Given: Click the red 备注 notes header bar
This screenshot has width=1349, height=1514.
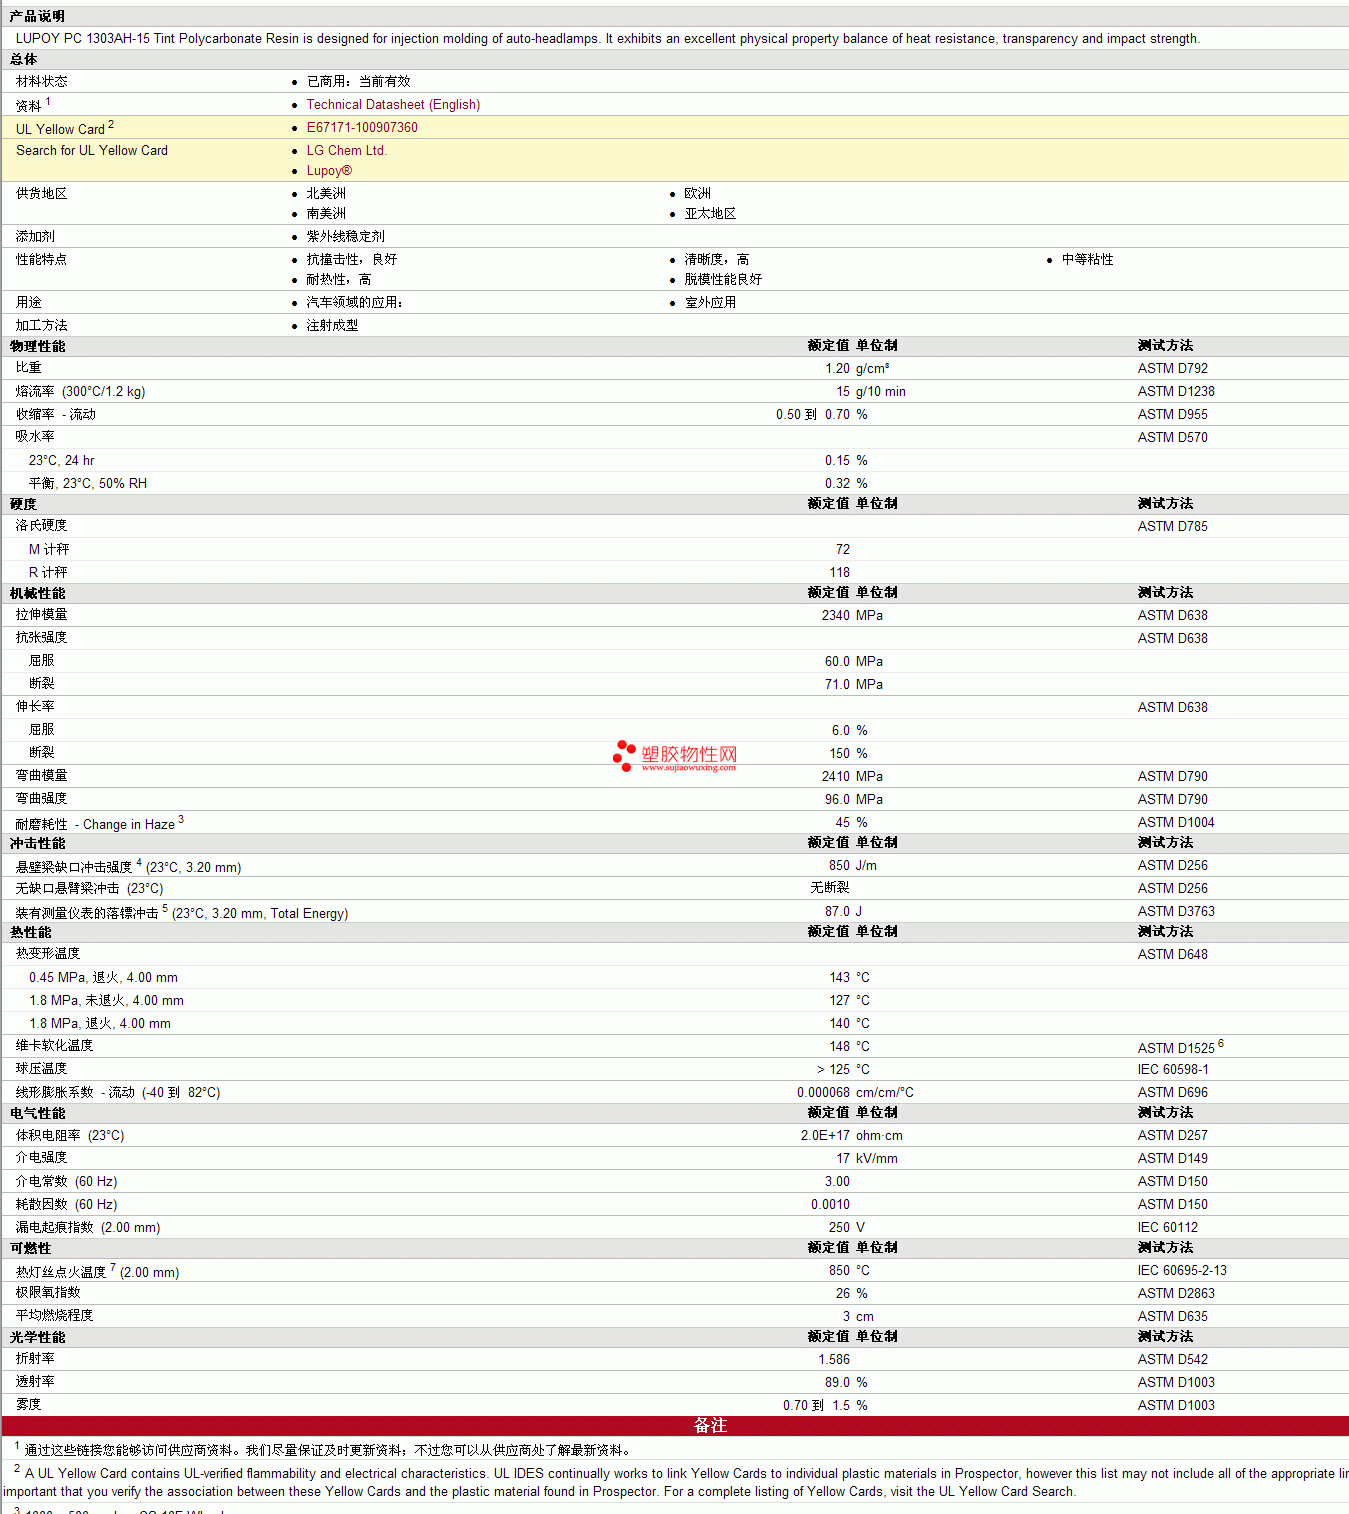Looking at the screenshot, I should [675, 1426].
